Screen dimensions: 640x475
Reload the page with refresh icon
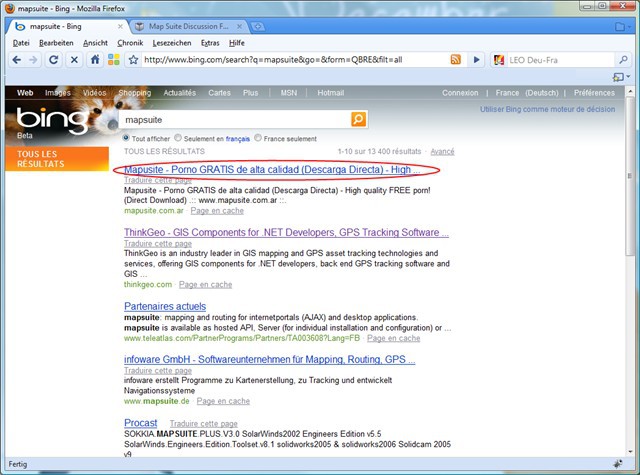coord(53,60)
